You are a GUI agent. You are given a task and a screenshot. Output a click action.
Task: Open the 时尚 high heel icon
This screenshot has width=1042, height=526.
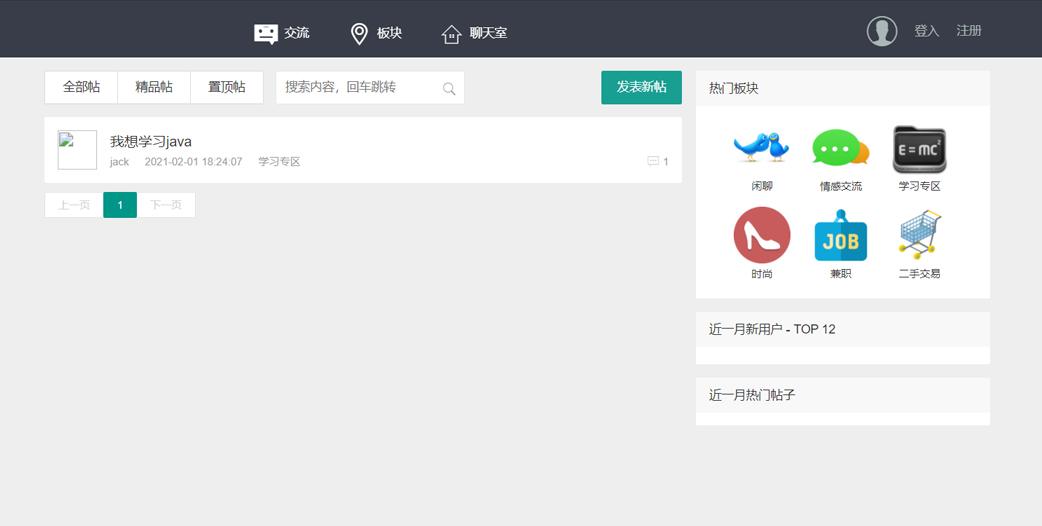761,235
